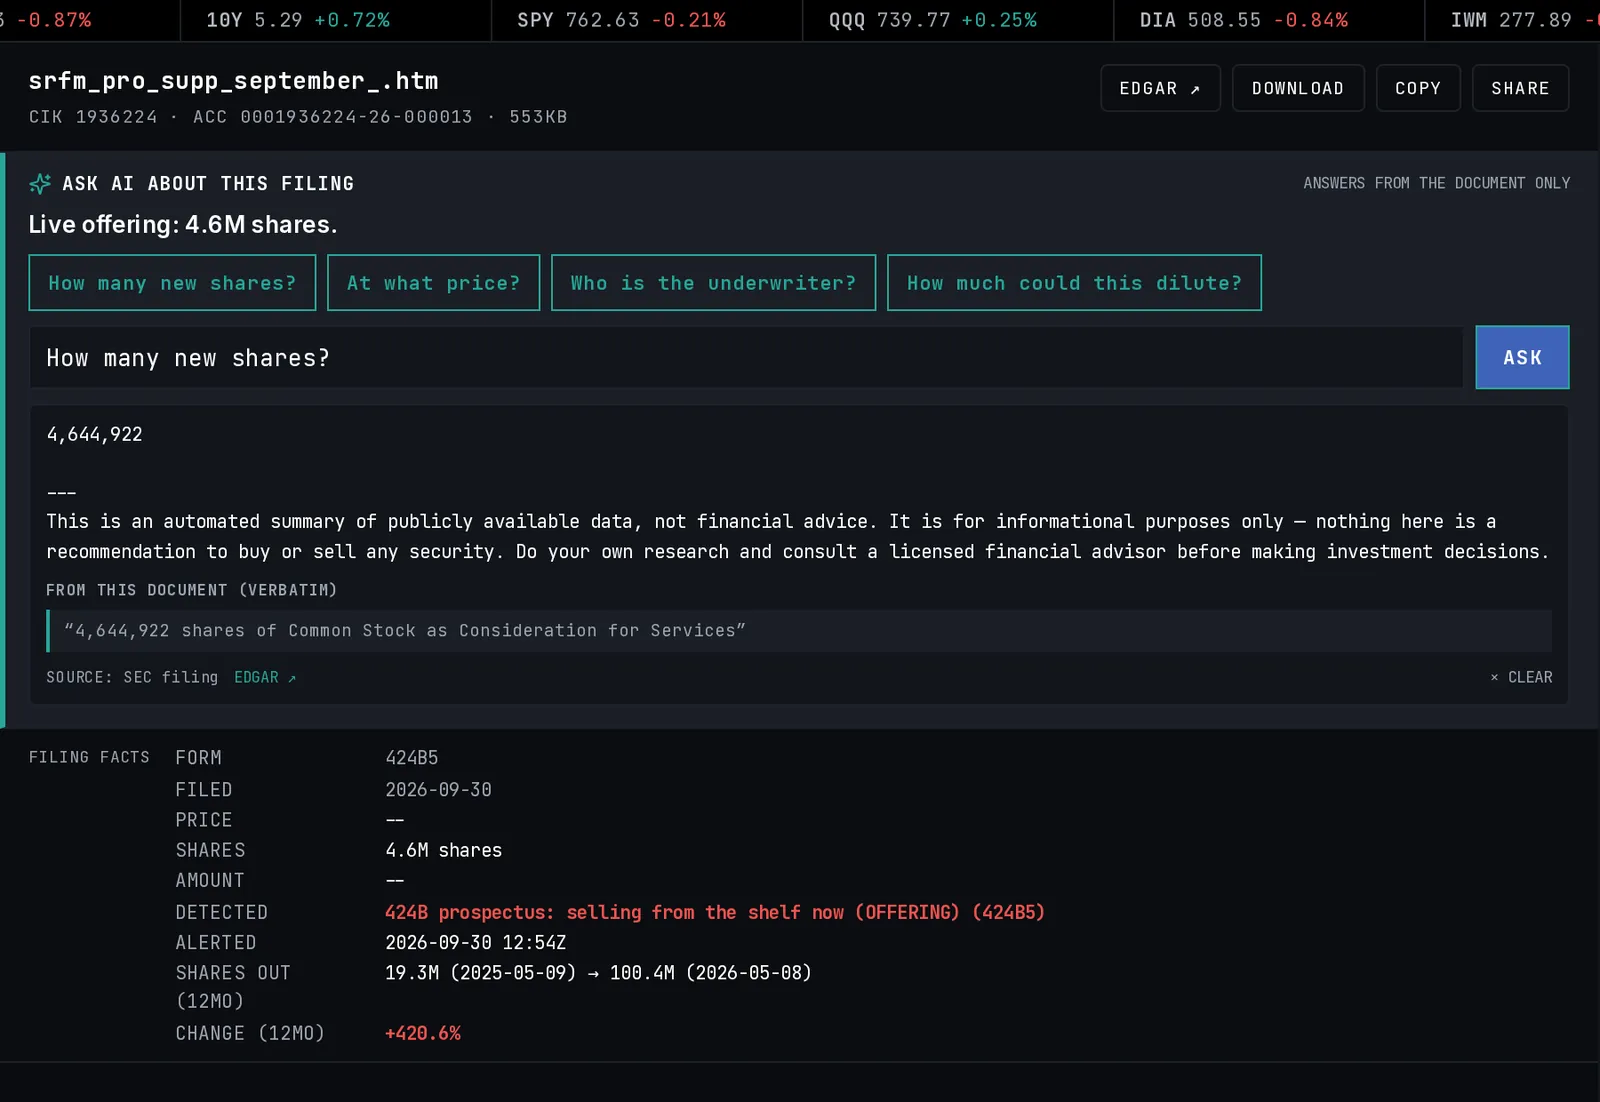Screen dimensions: 1600x1102
Task: Submit the question with the ASK button
Action: click(1522, 358)
